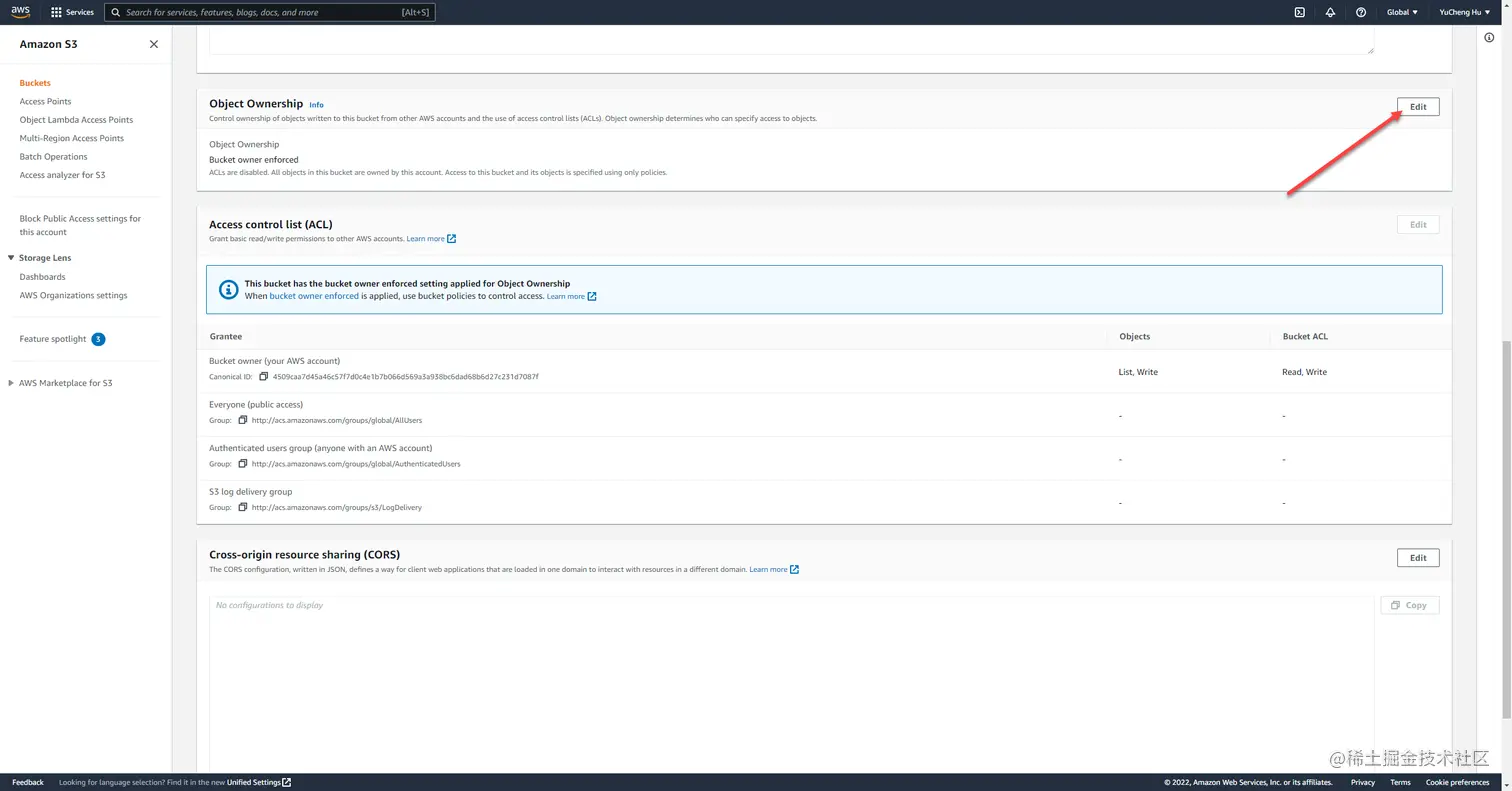This screenshot has width=1512, height=791.
Task: Open the Services grid icon
Action: (x=56, y=12)
